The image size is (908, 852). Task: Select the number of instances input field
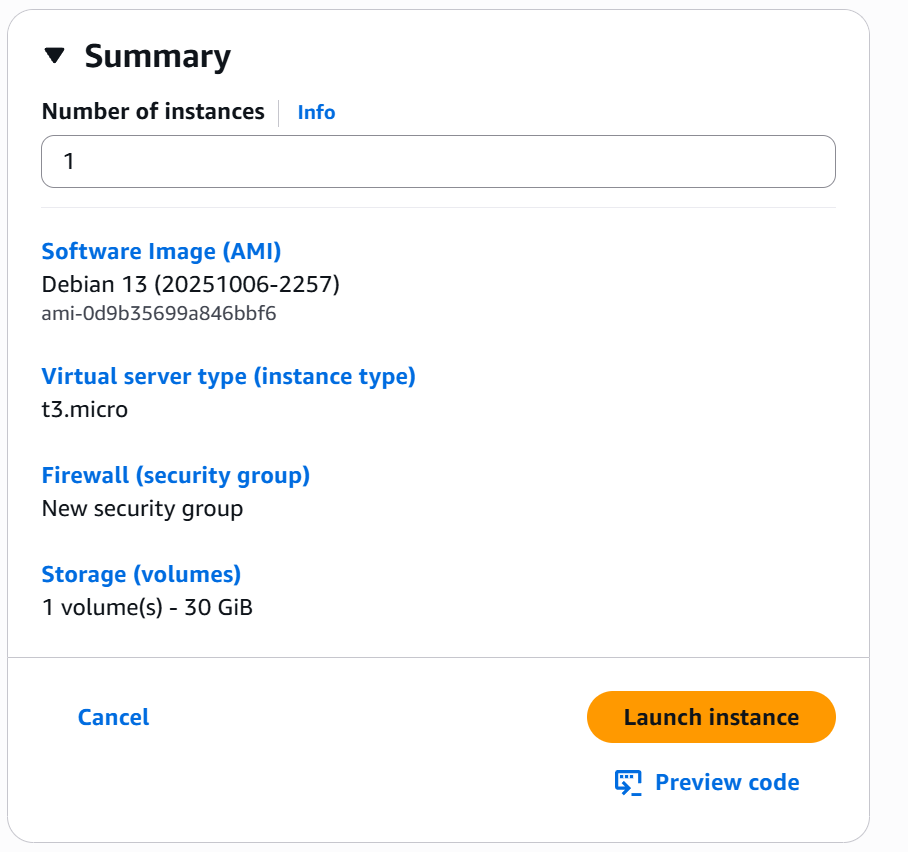[438, 161]
